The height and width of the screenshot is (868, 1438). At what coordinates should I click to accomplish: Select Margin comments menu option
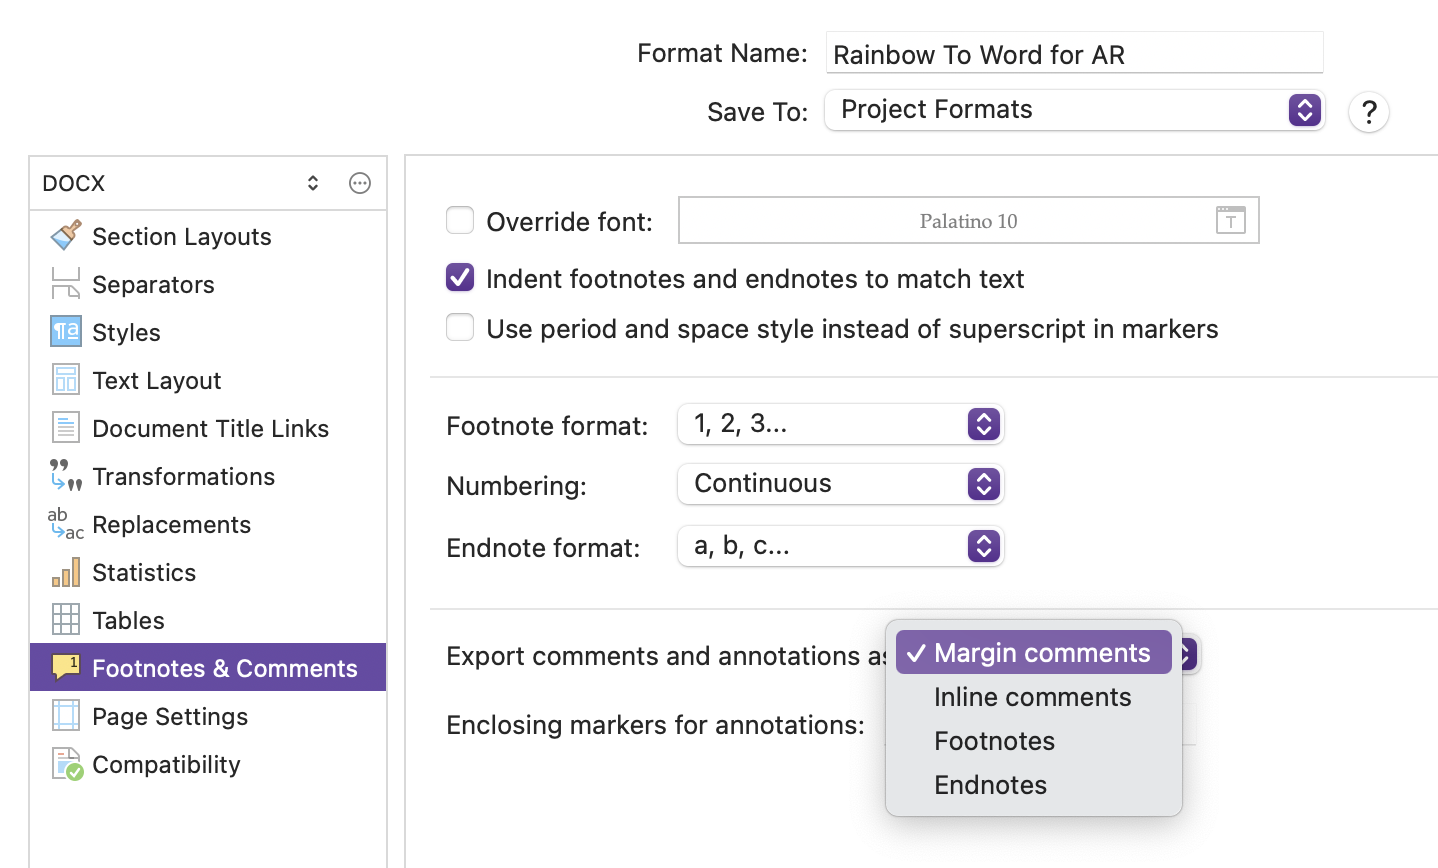(x=1034, y=652)
